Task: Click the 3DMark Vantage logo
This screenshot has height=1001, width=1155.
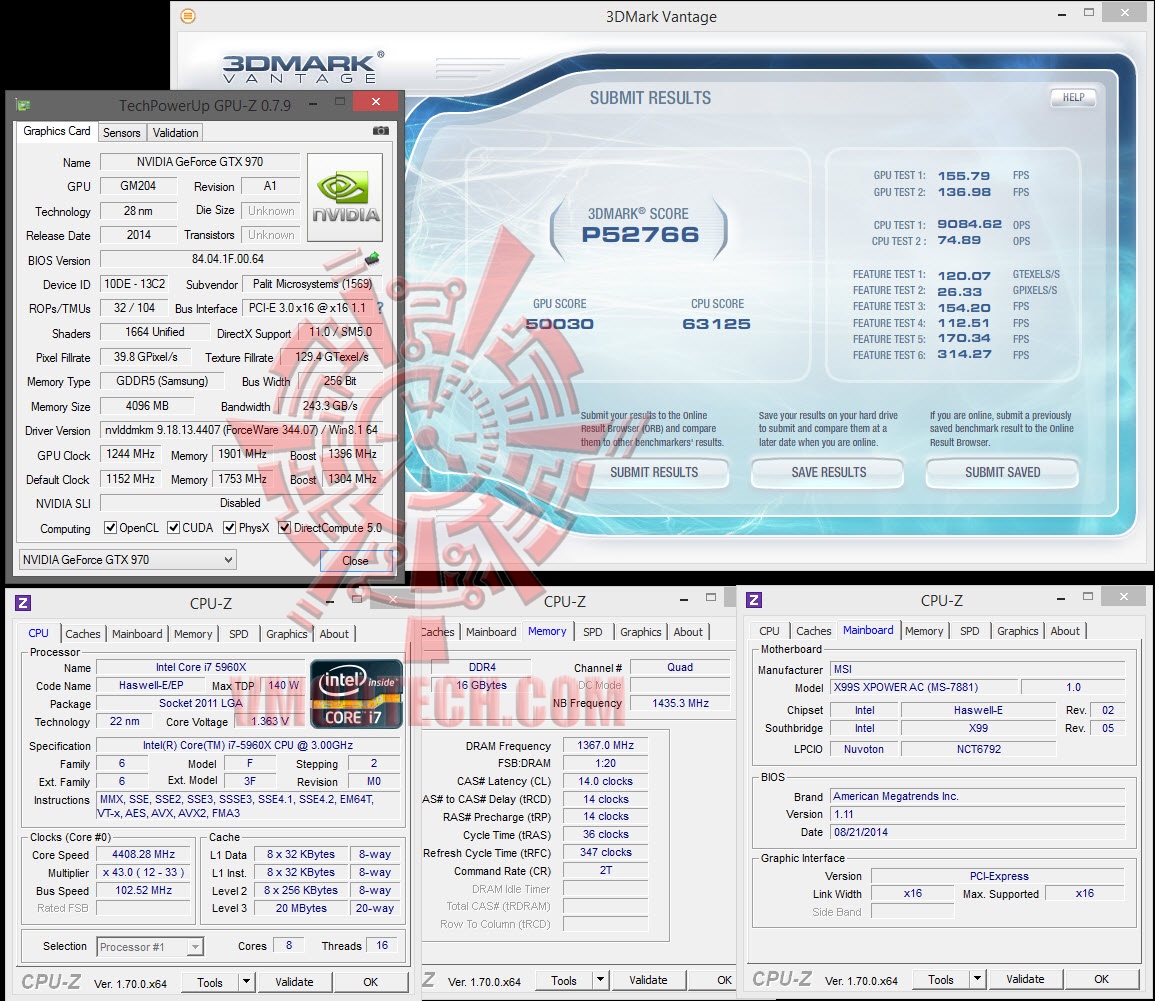Action: pyautogui.click(x=303, y=69)
